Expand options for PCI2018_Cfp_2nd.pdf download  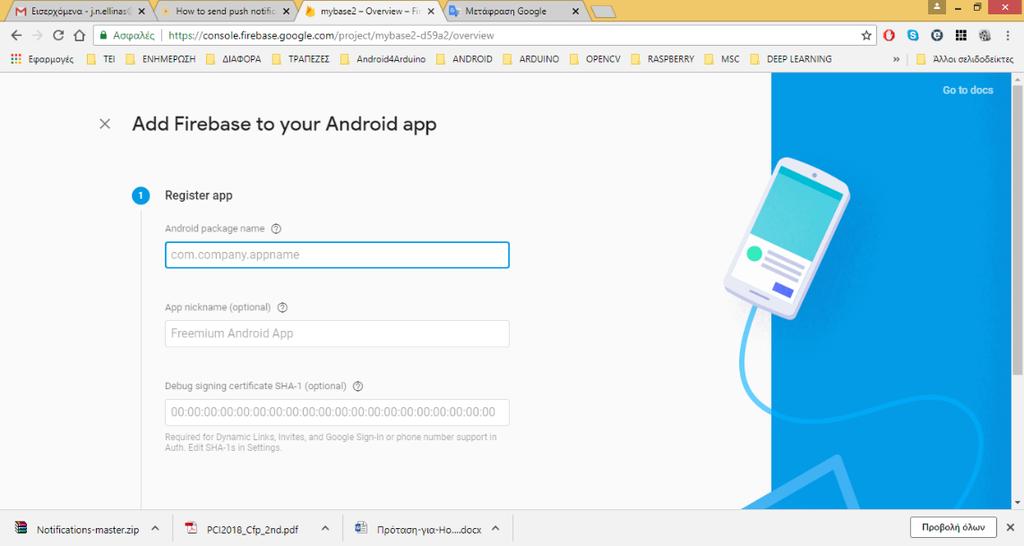click(x=325, y=528)
